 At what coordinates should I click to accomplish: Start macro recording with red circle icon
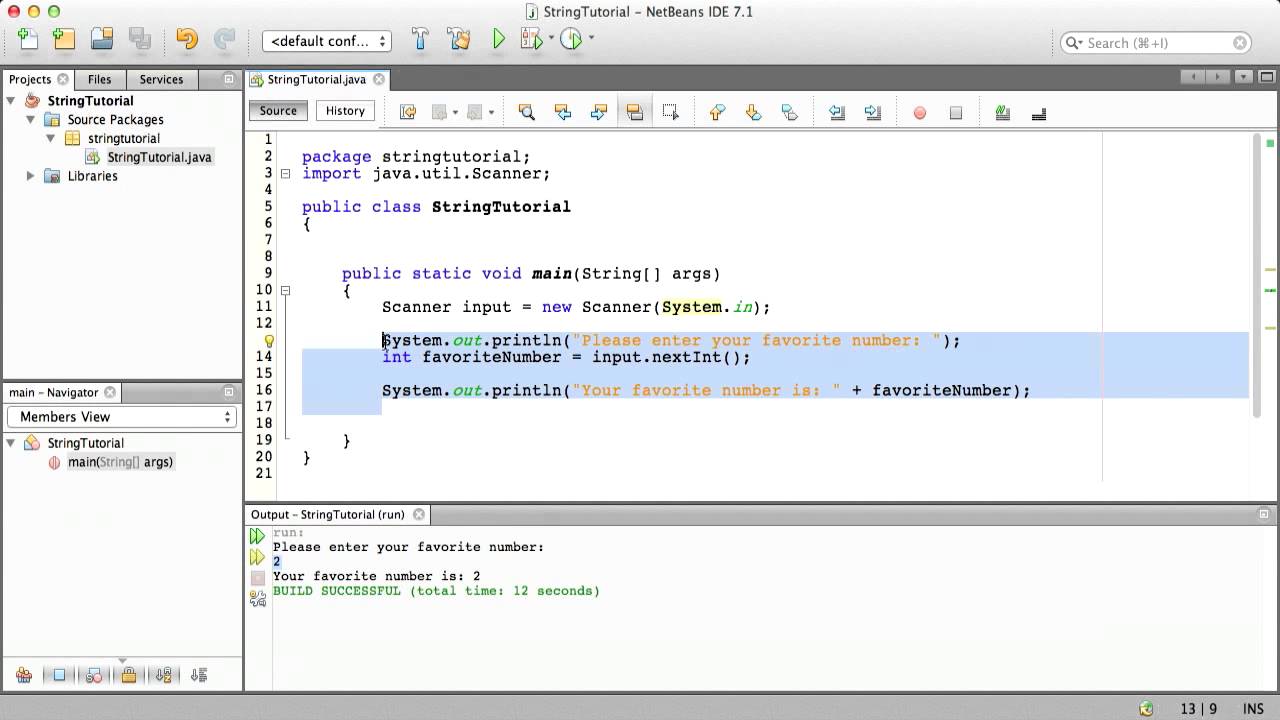pyautogui.click(x=920, y=113)
